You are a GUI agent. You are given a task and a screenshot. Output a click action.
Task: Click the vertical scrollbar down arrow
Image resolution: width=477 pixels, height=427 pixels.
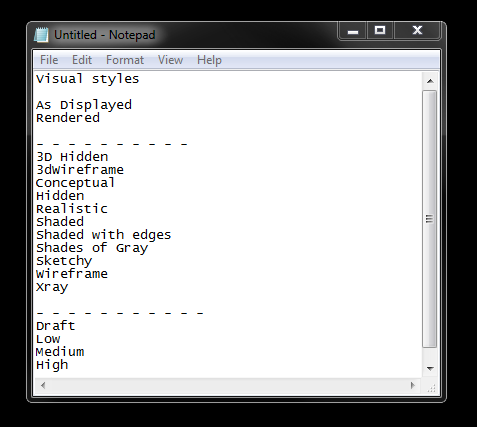pos(430,369)
